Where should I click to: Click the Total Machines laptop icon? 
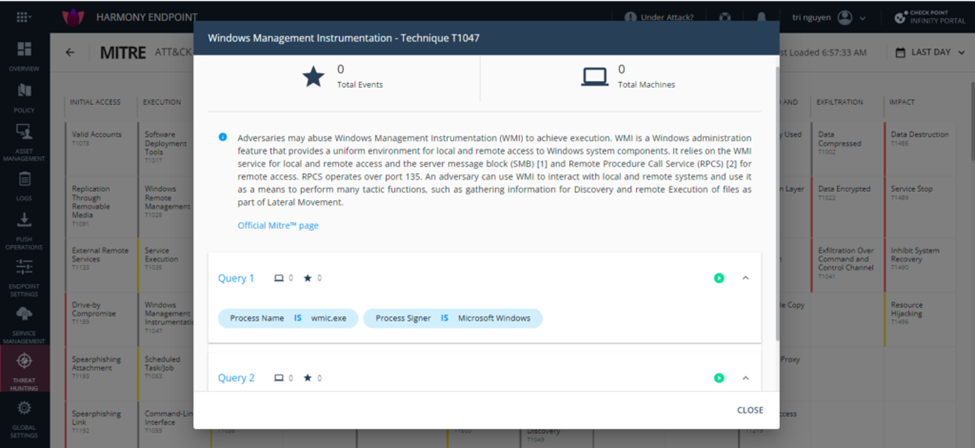[x=594, y=77]
